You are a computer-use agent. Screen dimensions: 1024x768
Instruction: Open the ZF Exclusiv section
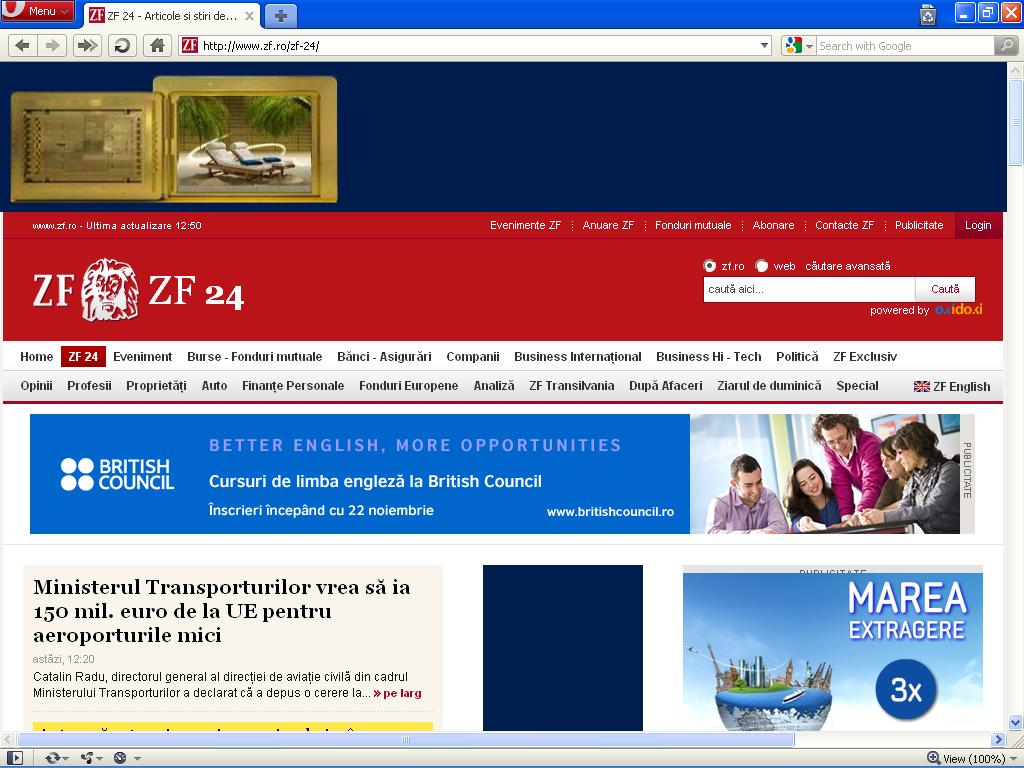click(x=865, y=357)
